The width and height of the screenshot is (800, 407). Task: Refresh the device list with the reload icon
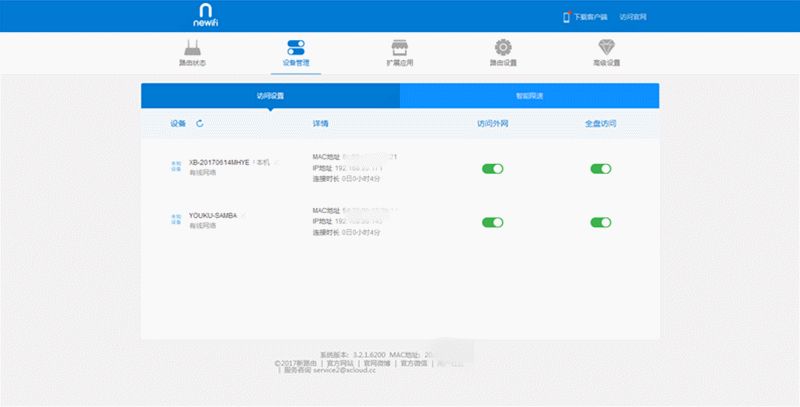point(200,123)
